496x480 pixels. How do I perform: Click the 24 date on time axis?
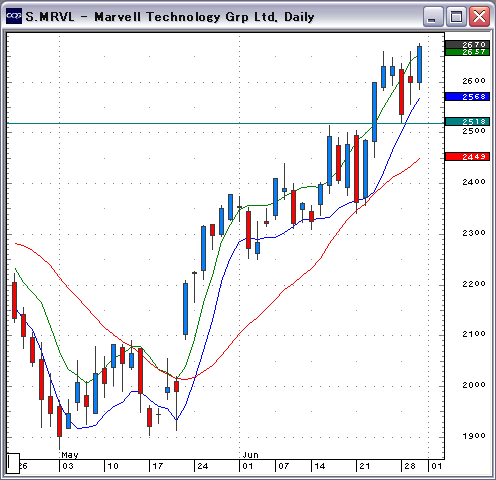[x=203, y=466]
